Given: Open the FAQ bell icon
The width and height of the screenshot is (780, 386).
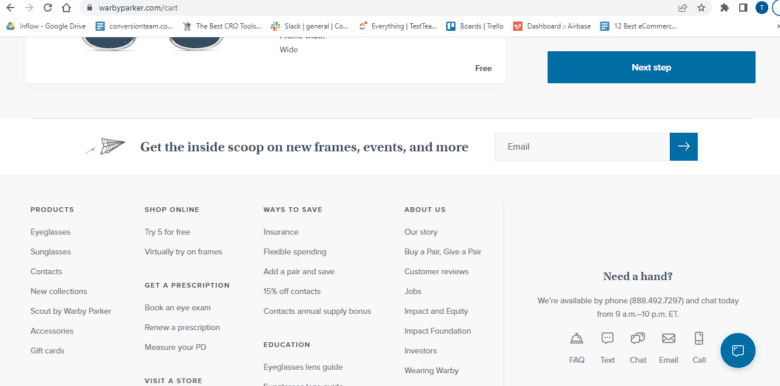Looking at the screenshot, I should pos(577,339).
